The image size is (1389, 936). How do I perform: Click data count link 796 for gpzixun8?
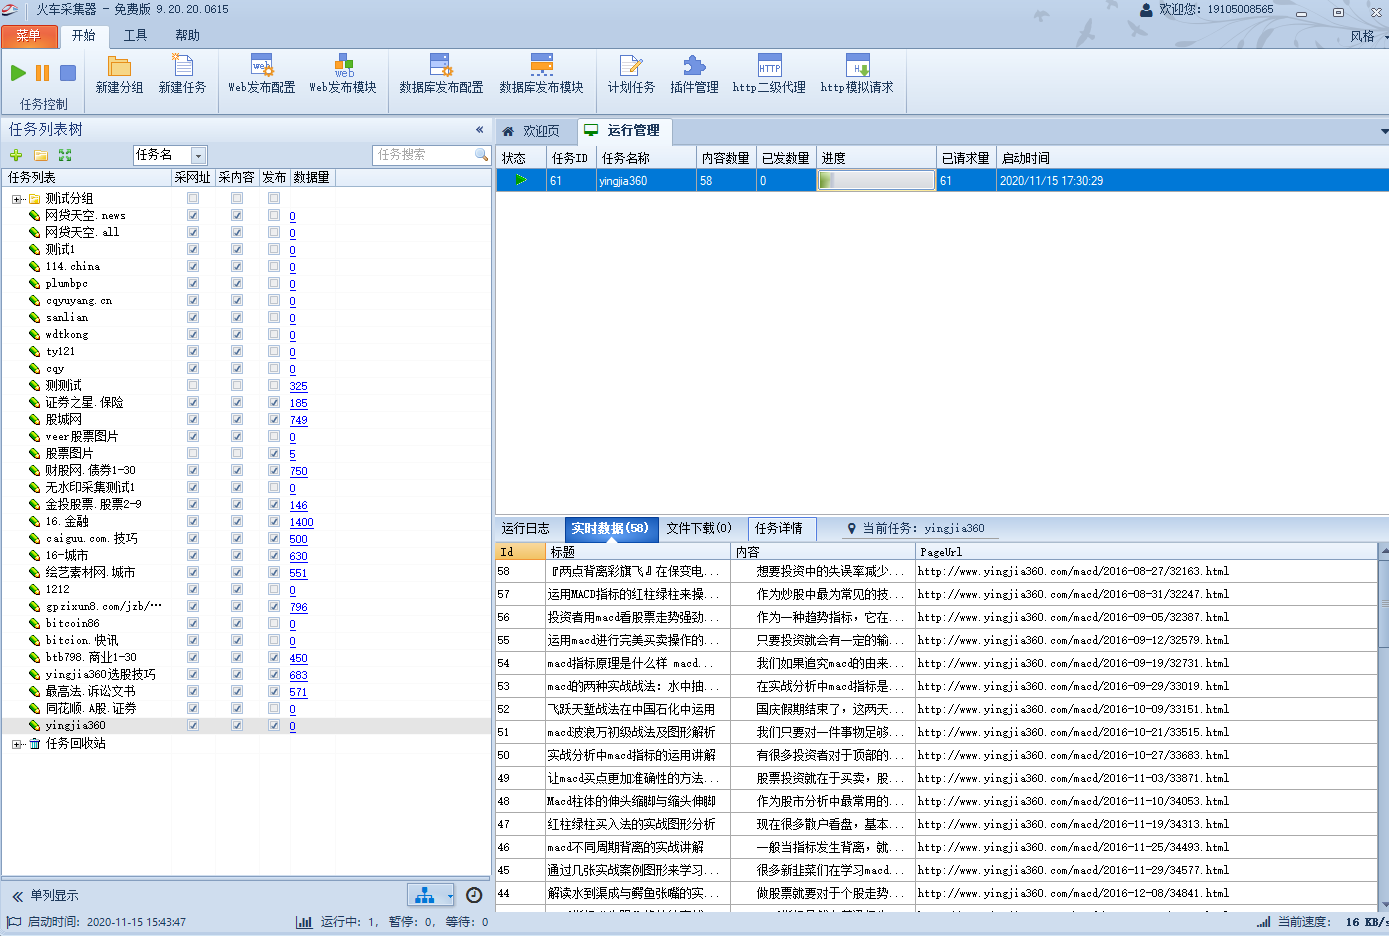tap(298, 607)
